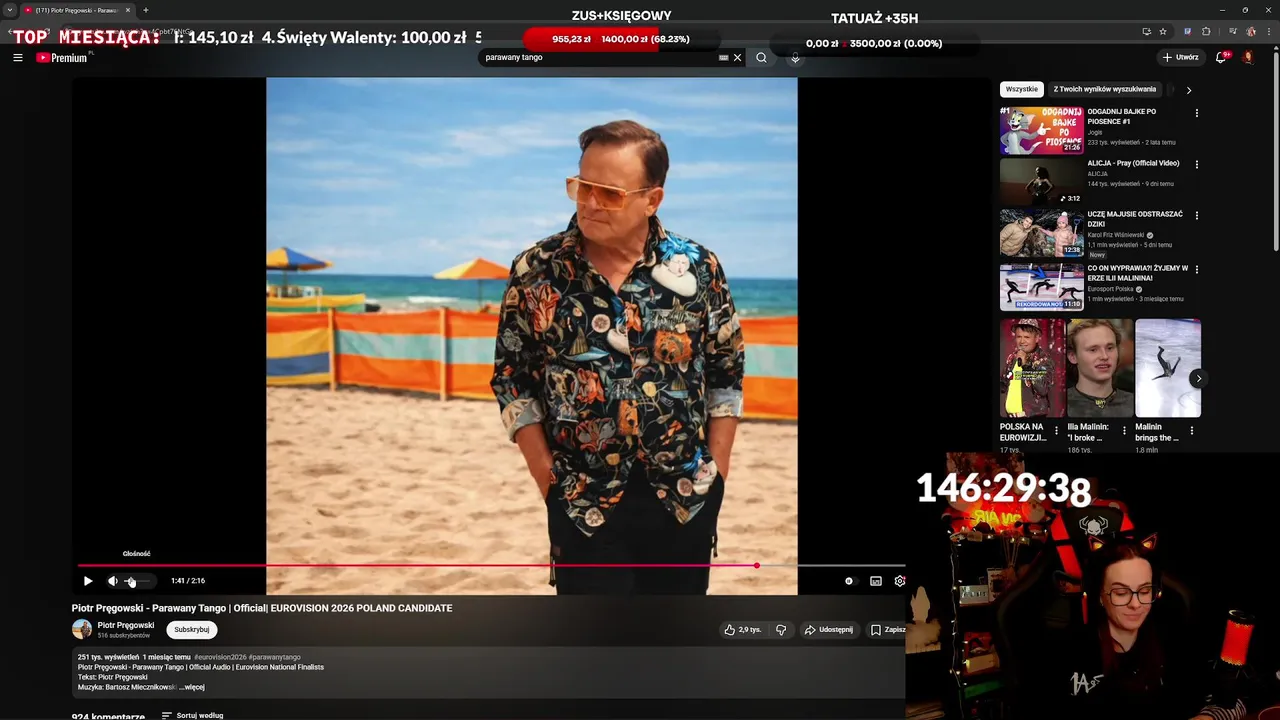Screen dimensions: 1280x720
Task: Open Piotr Pręgowski channel name link
Action: [x=126, y=625]
